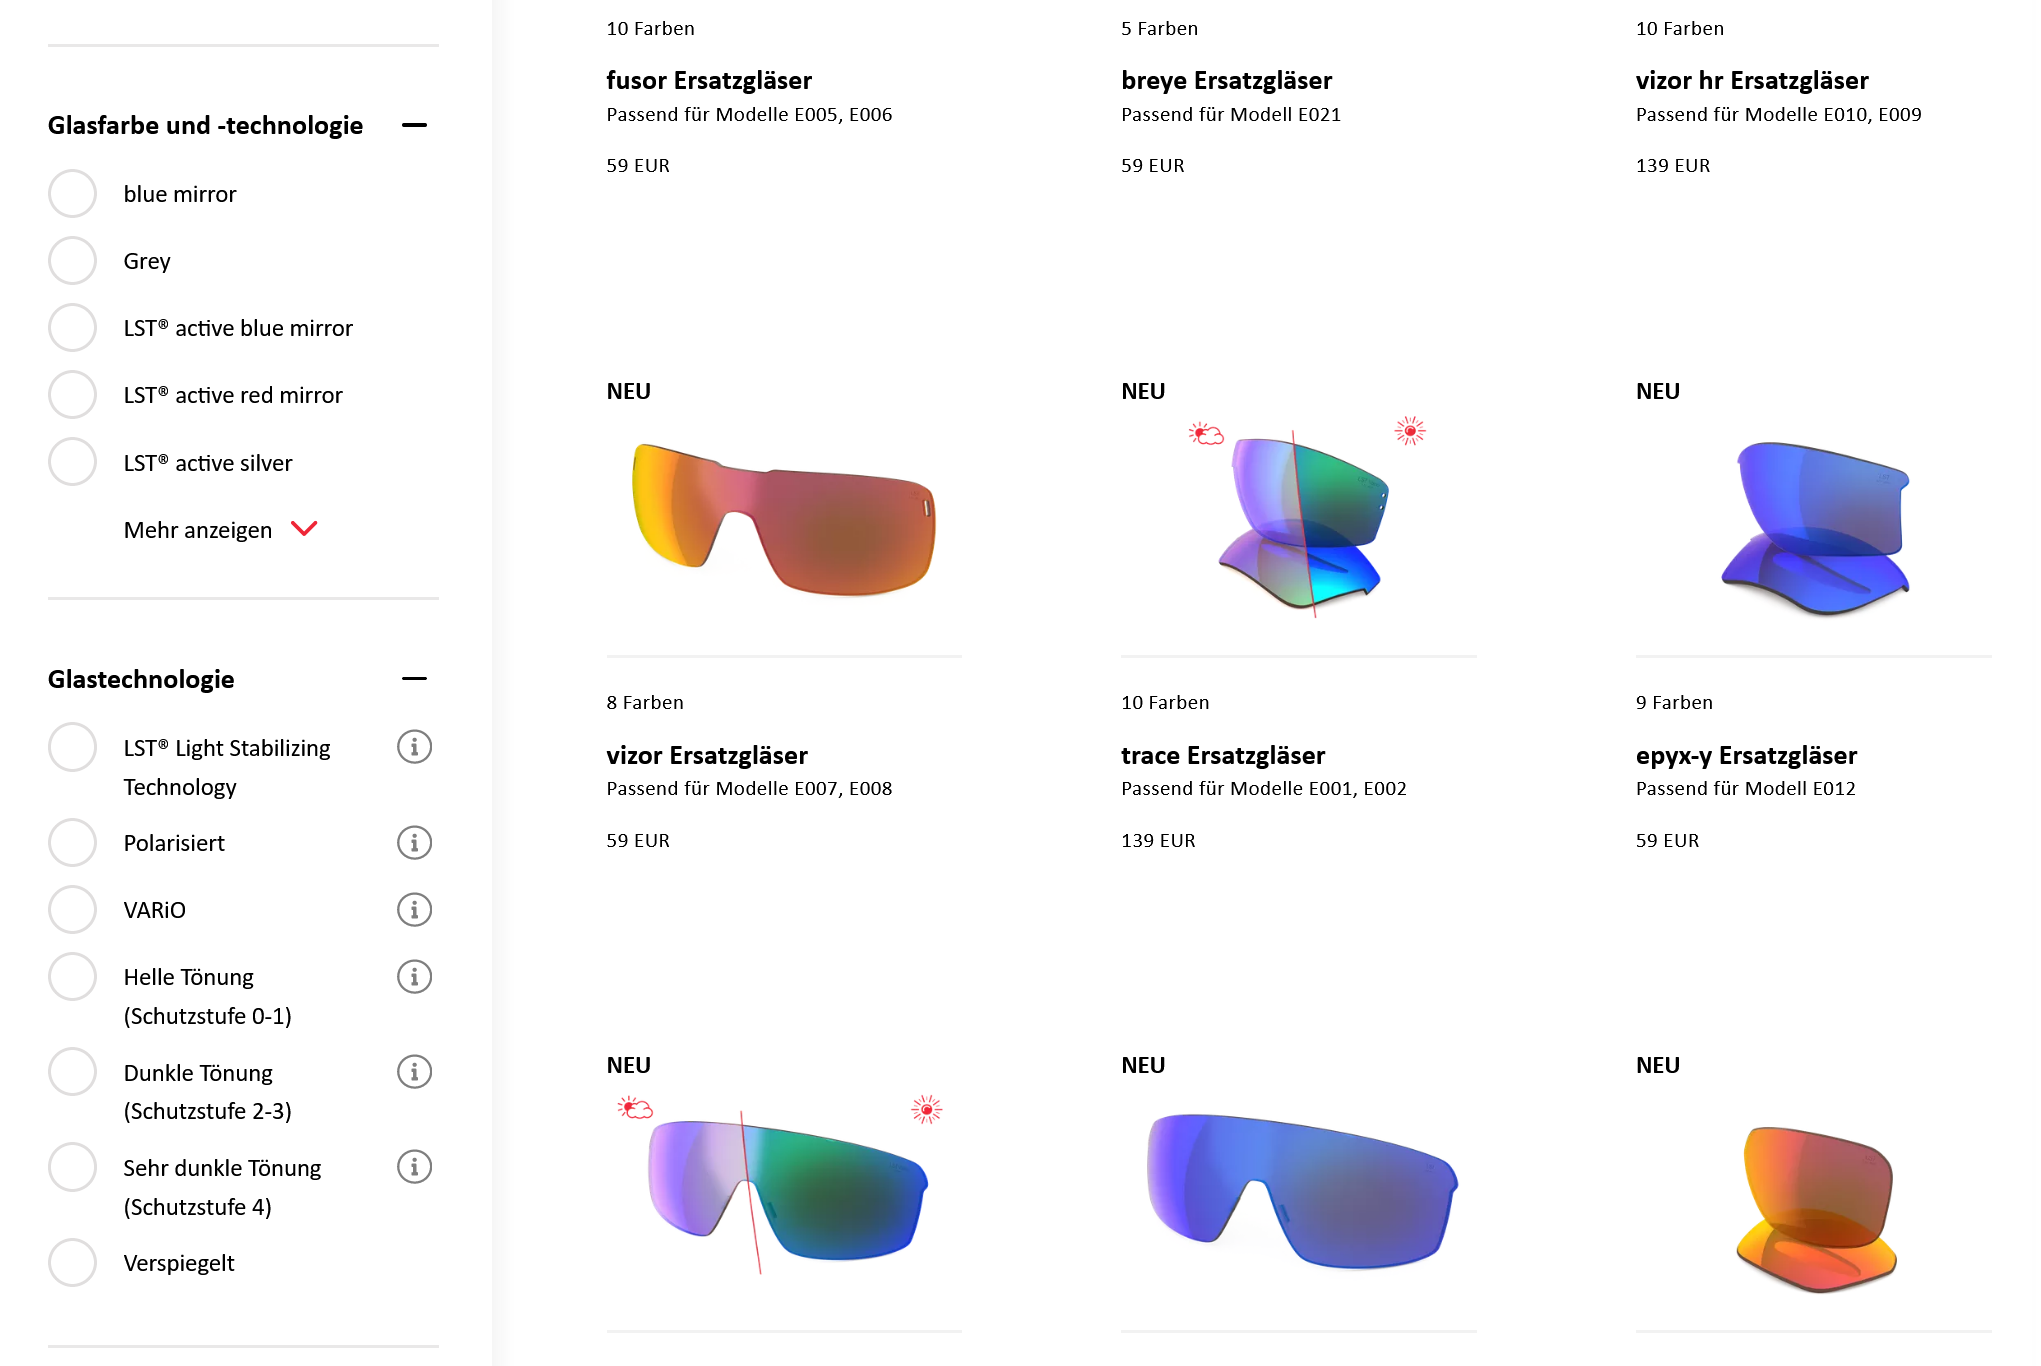This screenshot has height=1366, width=2041.
Task: Select the VARiO filter option
Action: tap(73, 910)
